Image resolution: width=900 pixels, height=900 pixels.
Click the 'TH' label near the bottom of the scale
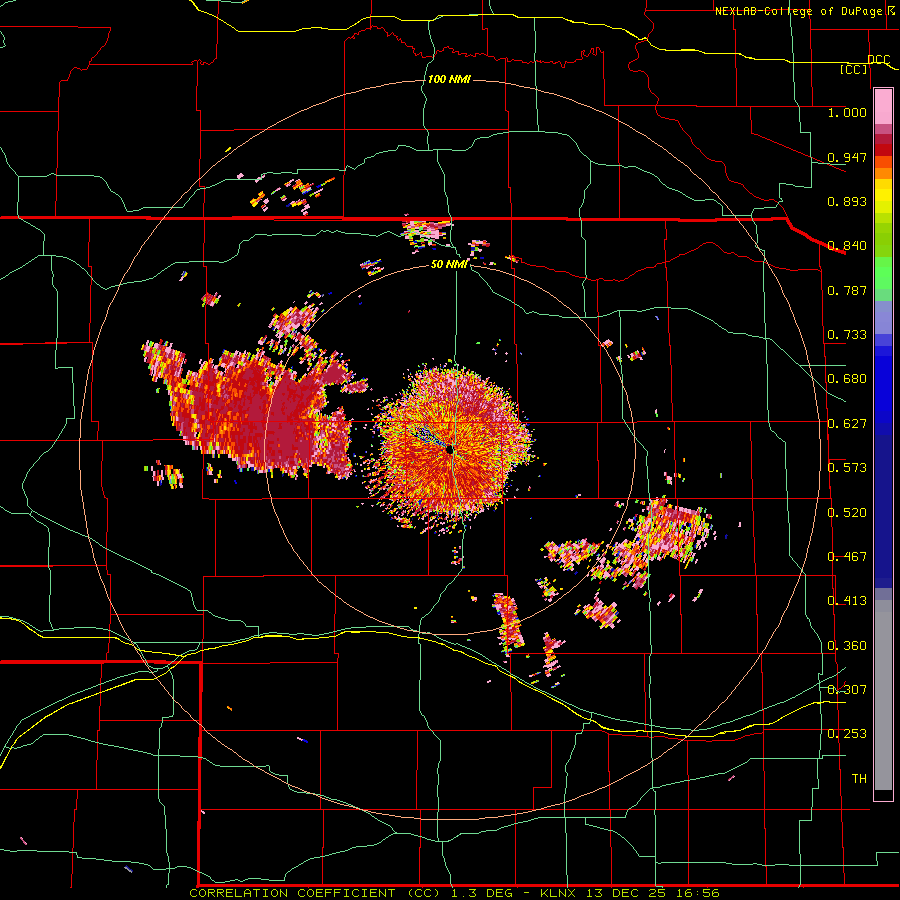click(859, 779)
